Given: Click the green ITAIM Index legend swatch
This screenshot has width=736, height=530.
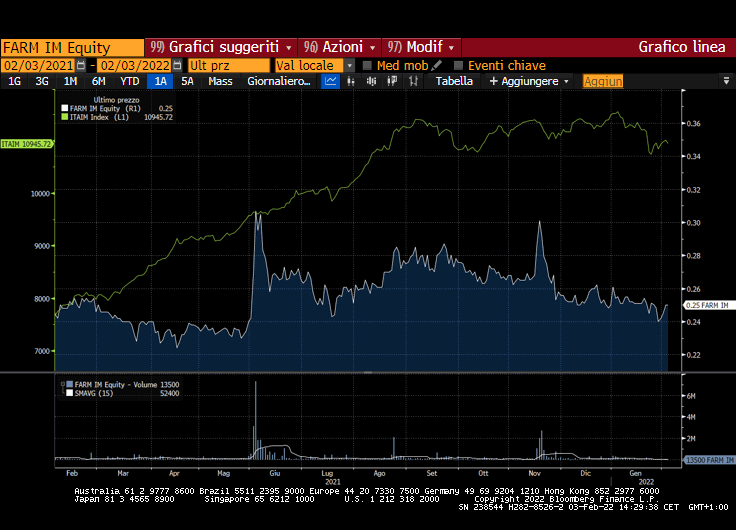Looking at the screenshot, I should coord(65,117).
